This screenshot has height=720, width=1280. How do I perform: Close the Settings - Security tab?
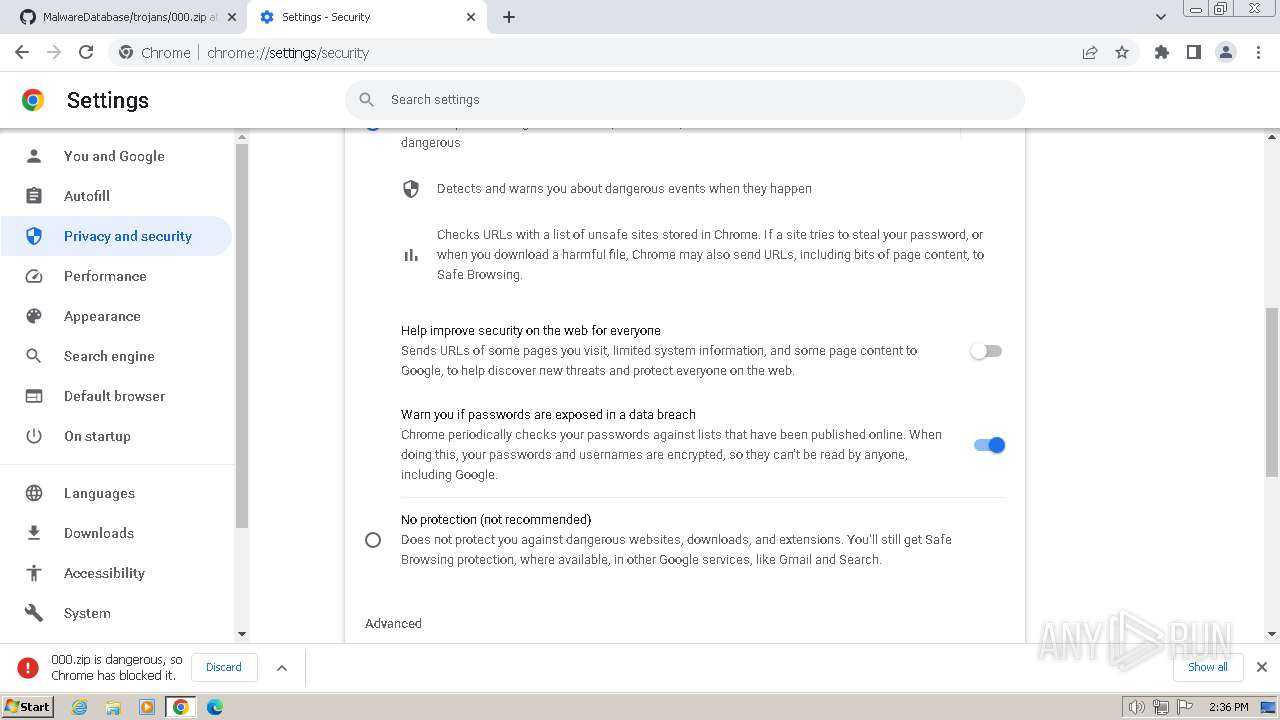tap(471, 17)
